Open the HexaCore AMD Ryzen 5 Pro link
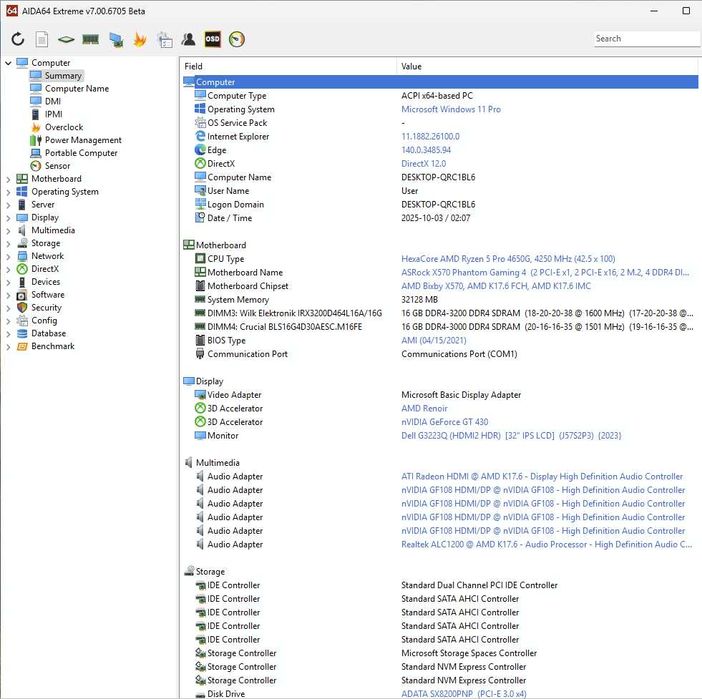This screenshot has width=702, height=699. pos(508,258)
